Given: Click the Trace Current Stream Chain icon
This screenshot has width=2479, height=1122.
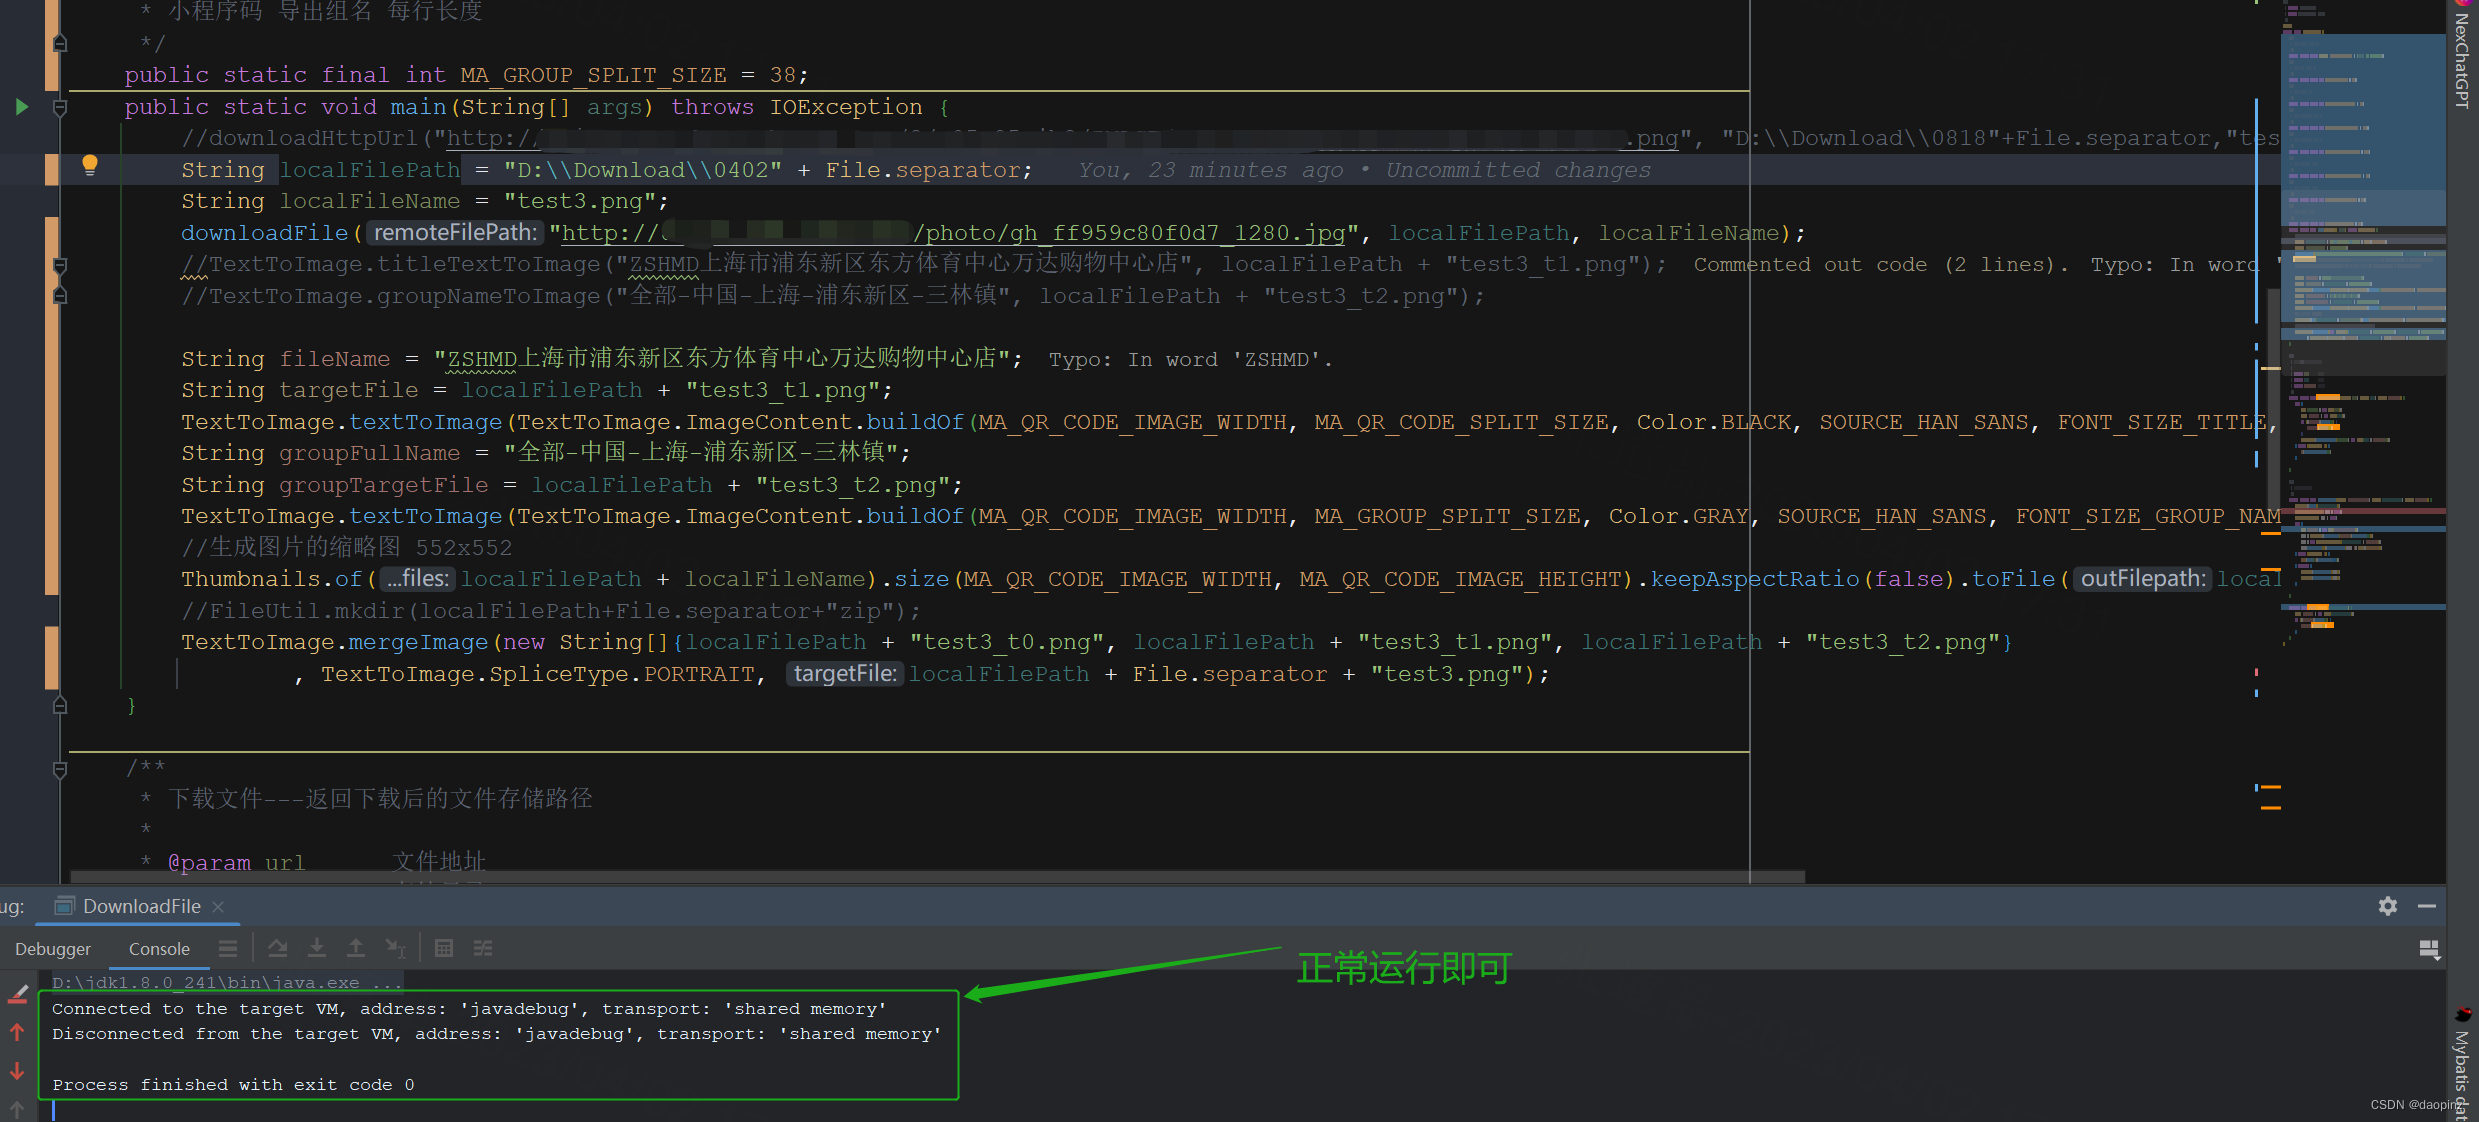Looking at the screenshot, I should (483, 948).
